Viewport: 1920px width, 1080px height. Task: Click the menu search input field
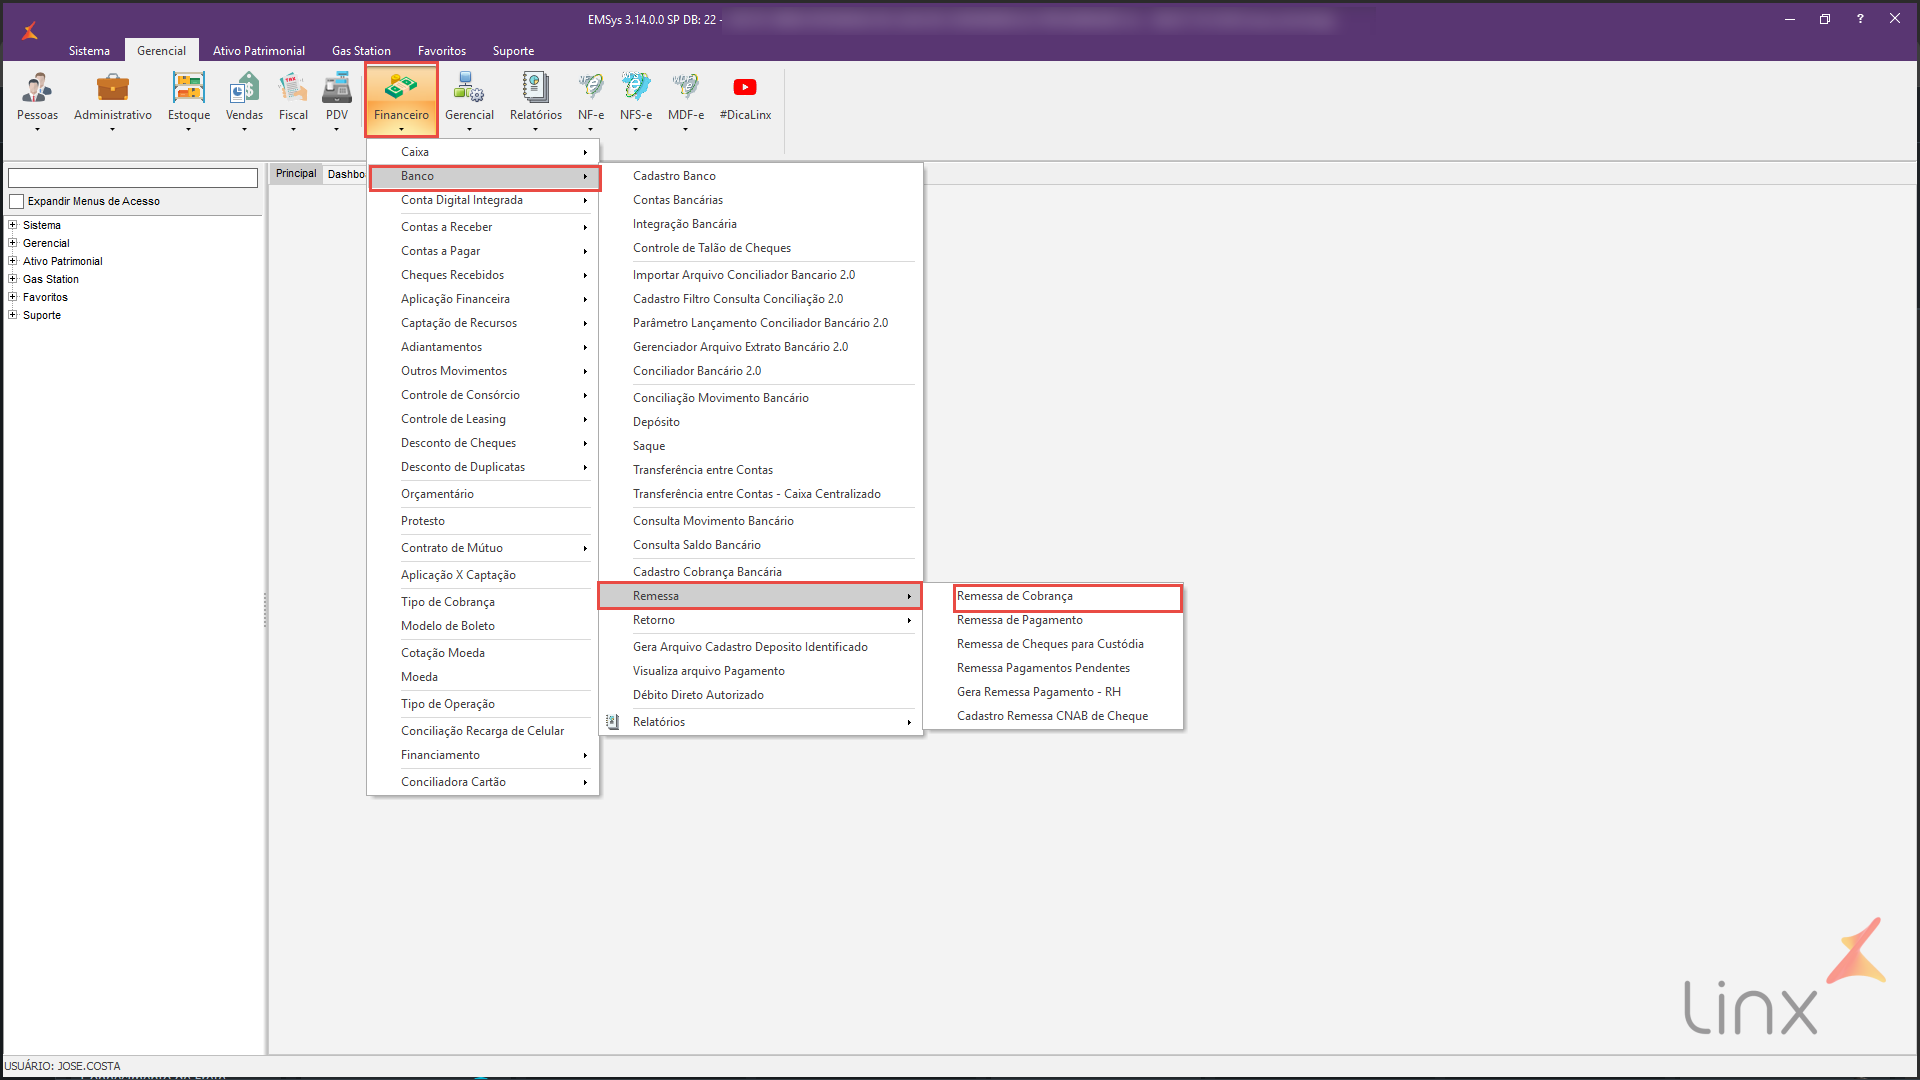click(133, 177)
